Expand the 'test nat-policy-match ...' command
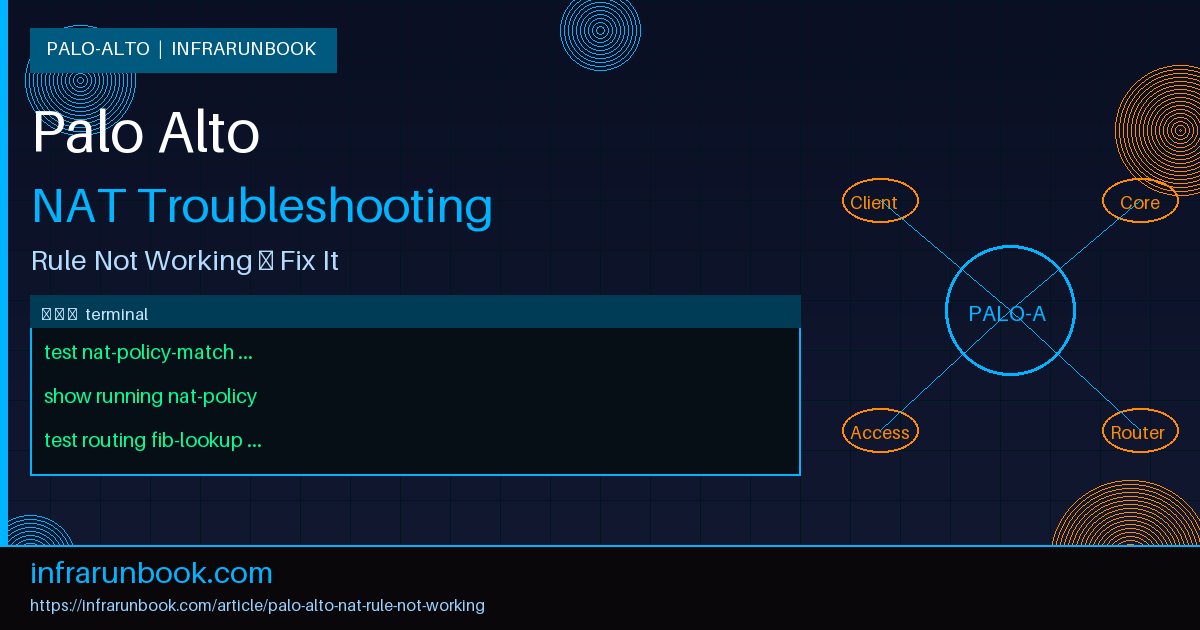1200x630 pixels. pyautogui.click(x=148, y=352)
